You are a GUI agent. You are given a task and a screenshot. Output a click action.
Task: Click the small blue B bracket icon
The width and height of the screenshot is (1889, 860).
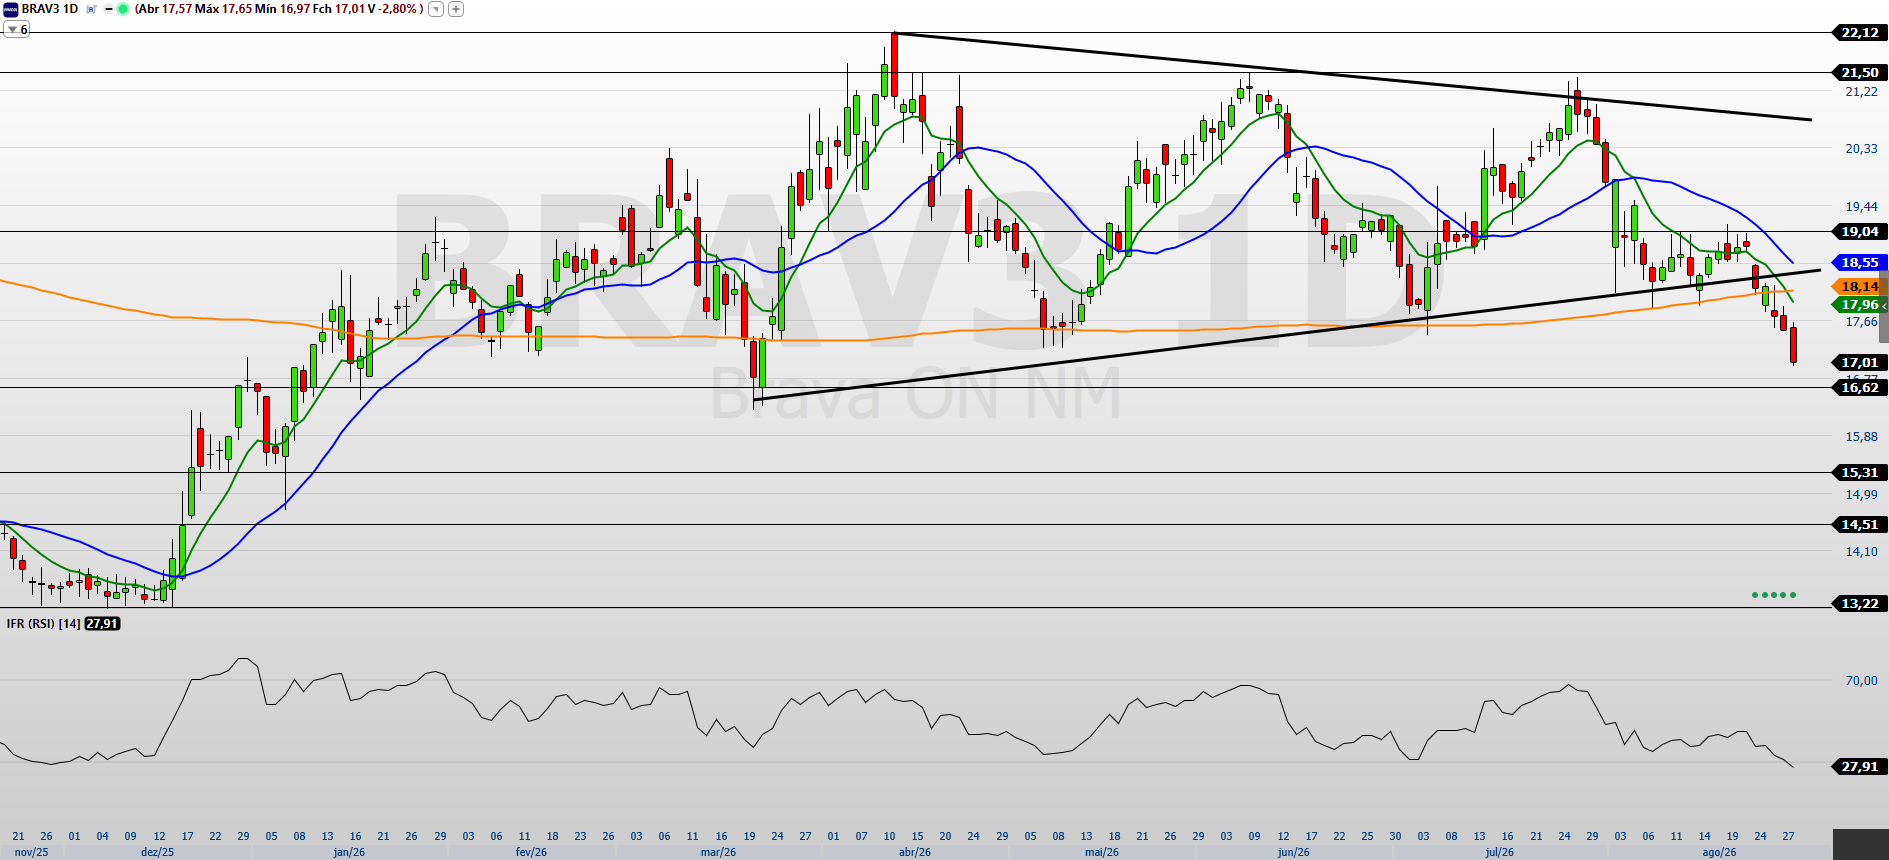(x=91, y=9)
